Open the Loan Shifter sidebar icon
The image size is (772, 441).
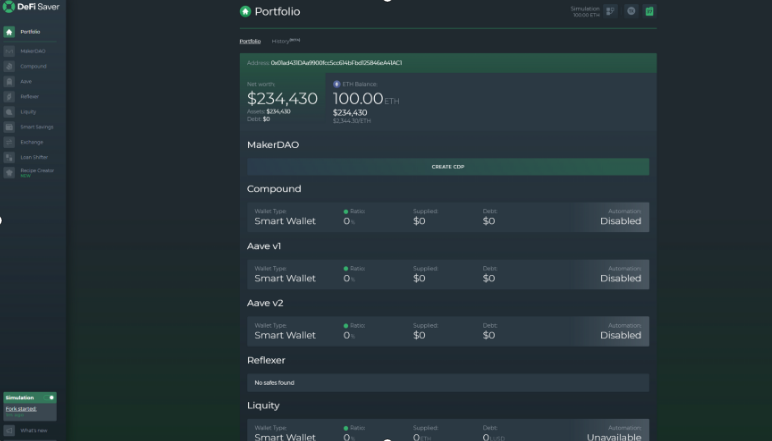point(9,158)
